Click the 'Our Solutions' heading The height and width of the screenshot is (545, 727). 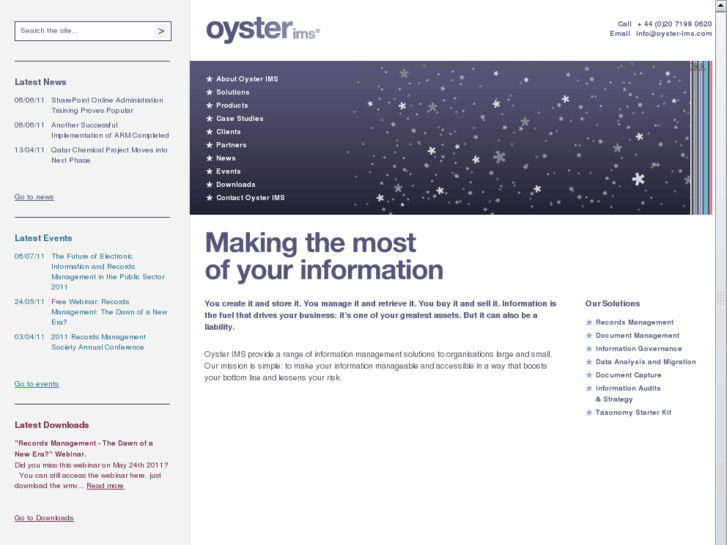612,303
